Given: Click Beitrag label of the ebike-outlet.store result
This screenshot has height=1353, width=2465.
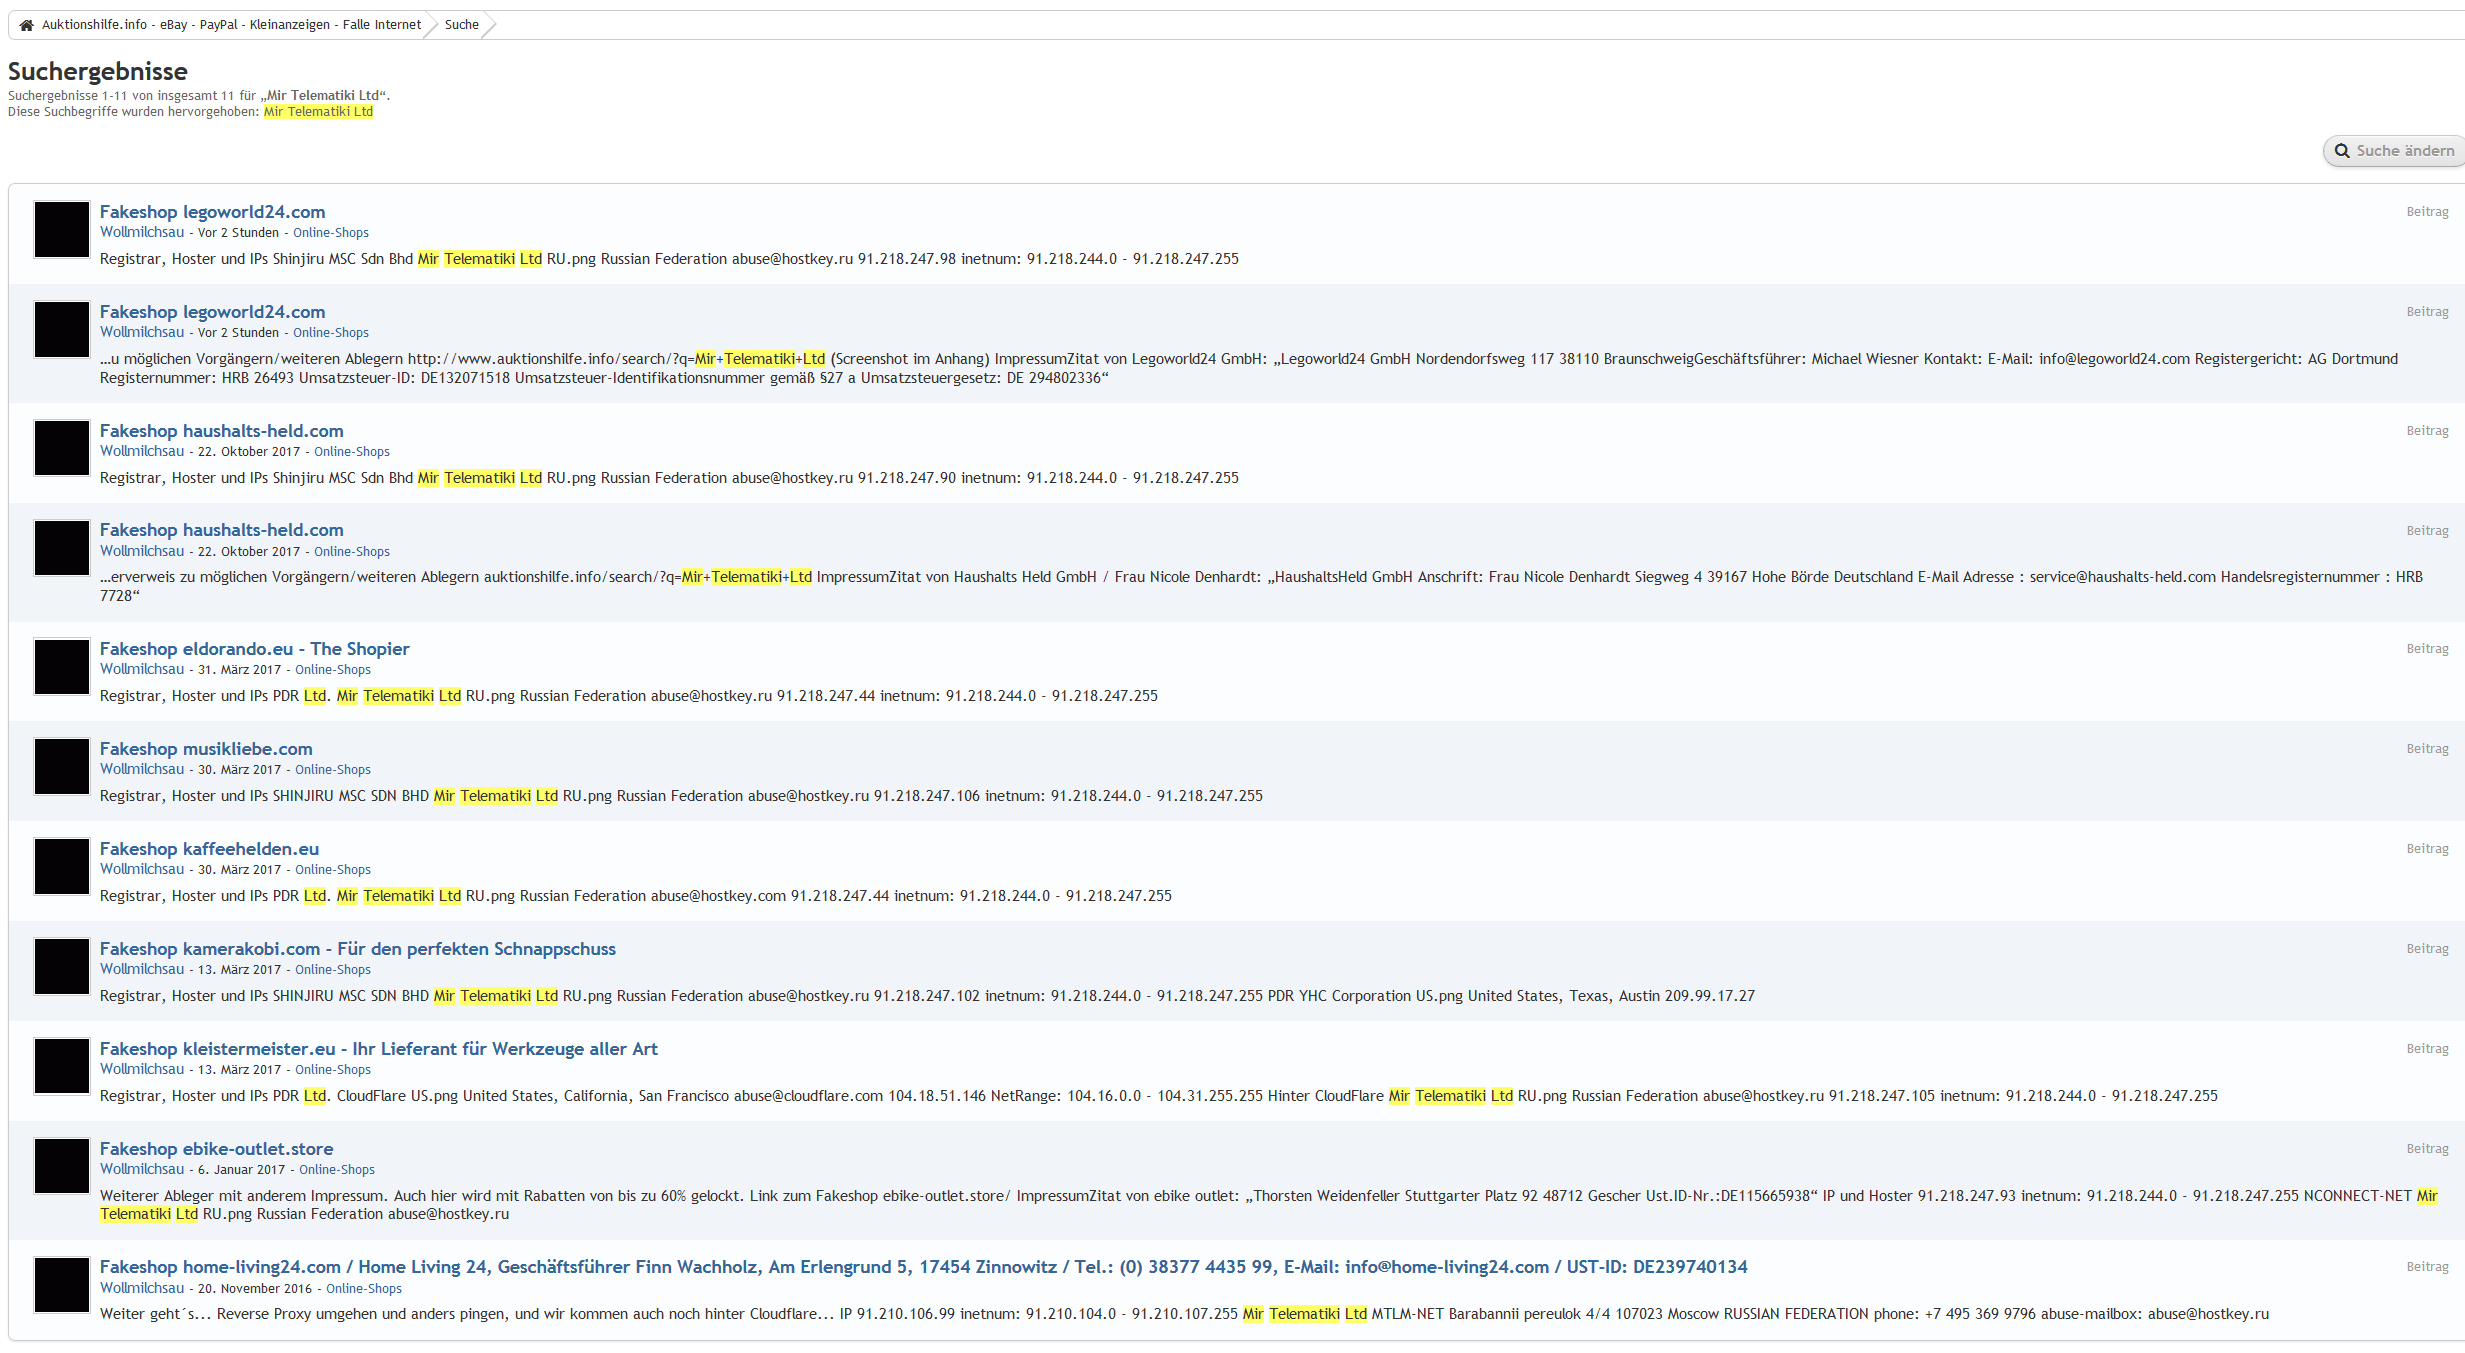Looking at the screenshot, I should pyautogui.click(x=2427, y=1149).
